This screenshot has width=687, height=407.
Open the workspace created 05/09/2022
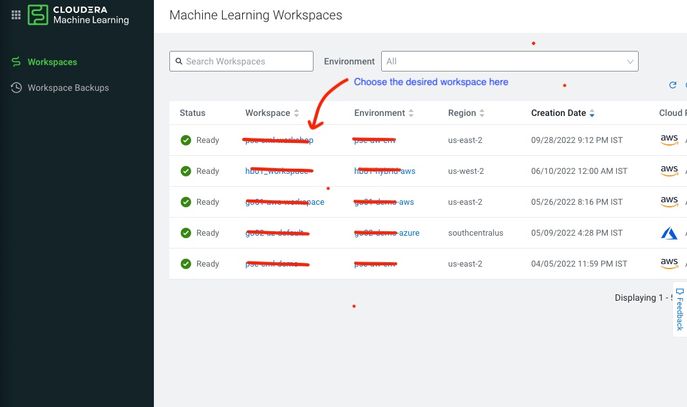[x=277, y=233]
